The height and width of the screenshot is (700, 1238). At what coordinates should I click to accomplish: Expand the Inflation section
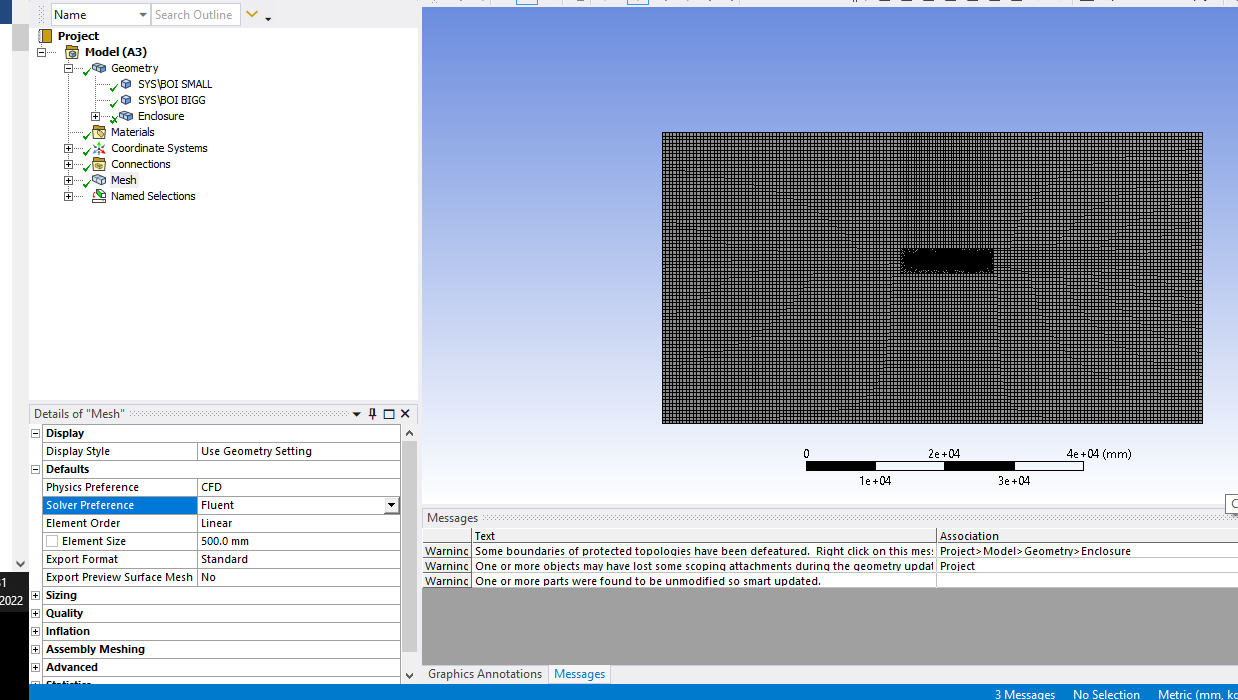tap(36, 631)
